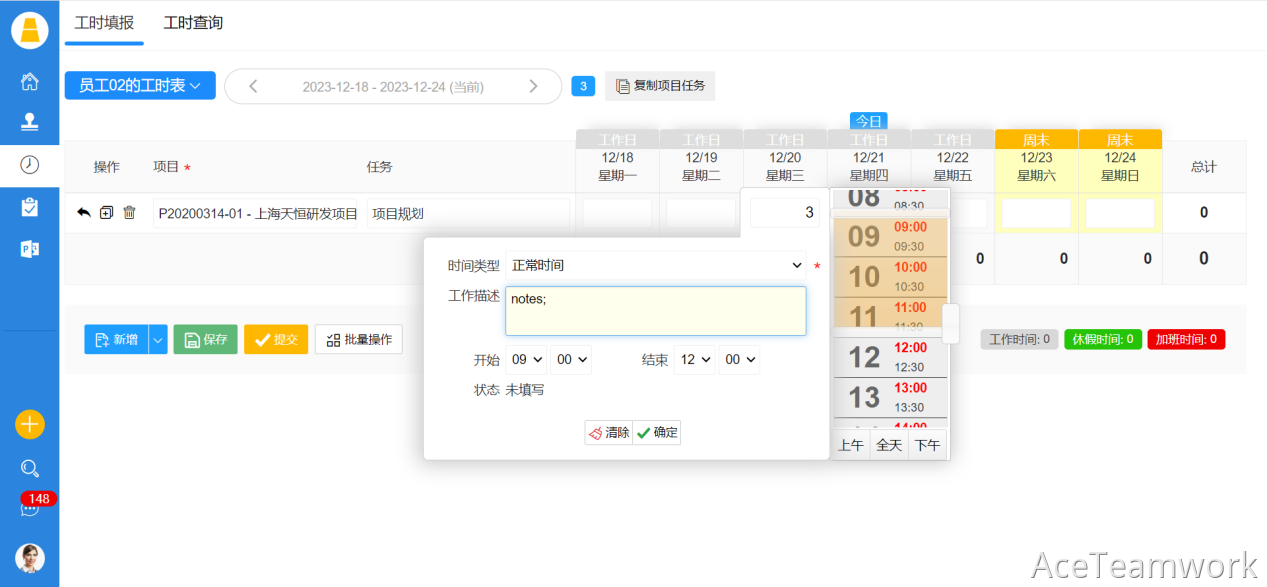Click the approval stamp sidebar icon
This screenshot has height=587, width=1267.
30,123
